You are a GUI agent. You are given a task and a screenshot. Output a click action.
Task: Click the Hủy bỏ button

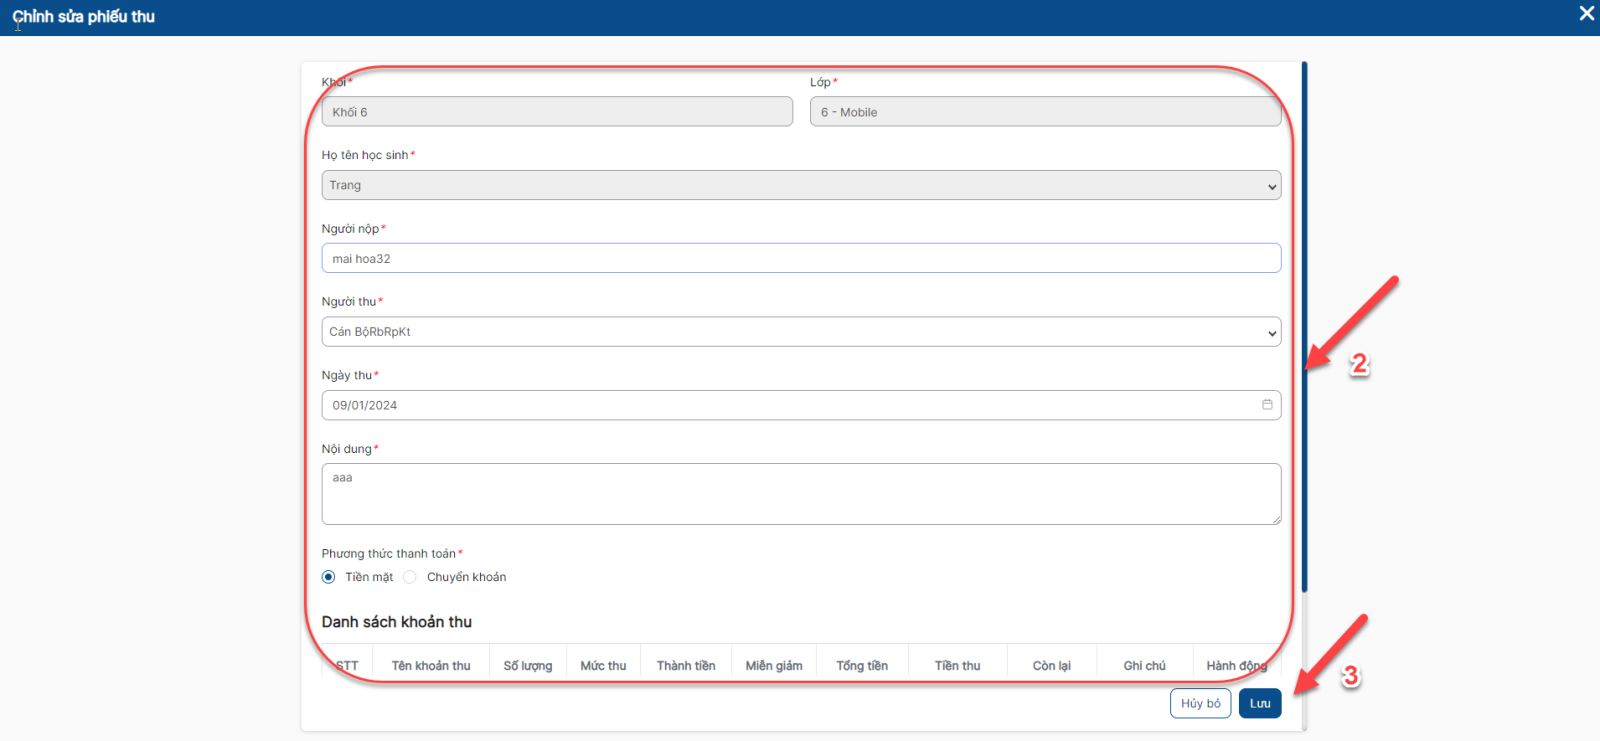click(x=1200, y=703)
